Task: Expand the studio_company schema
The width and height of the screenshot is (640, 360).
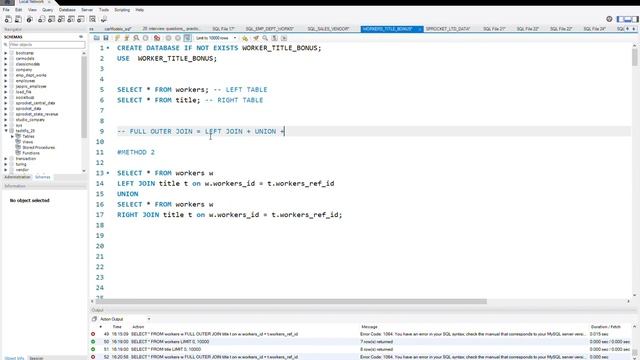Action: [6, 120]
